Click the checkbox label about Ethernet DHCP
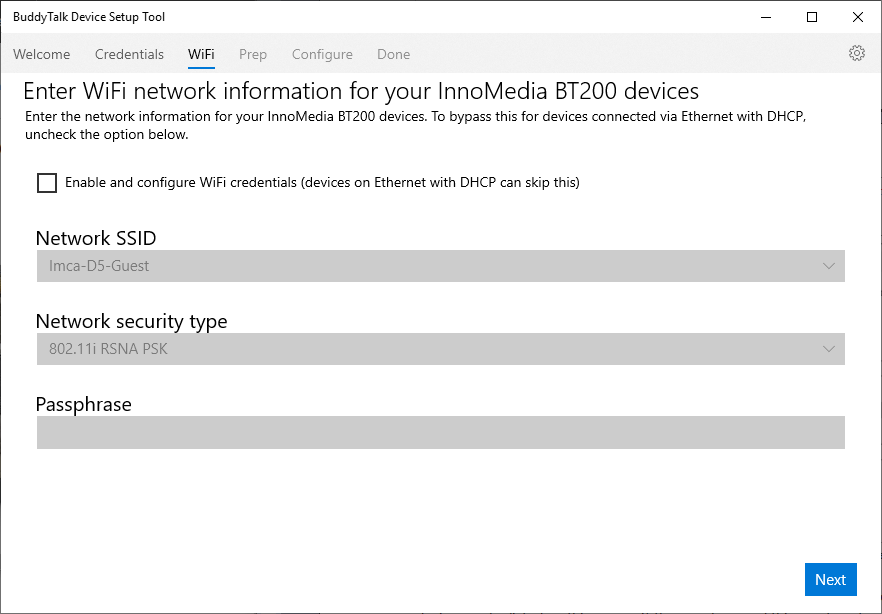882x614 pixels. 322,183
